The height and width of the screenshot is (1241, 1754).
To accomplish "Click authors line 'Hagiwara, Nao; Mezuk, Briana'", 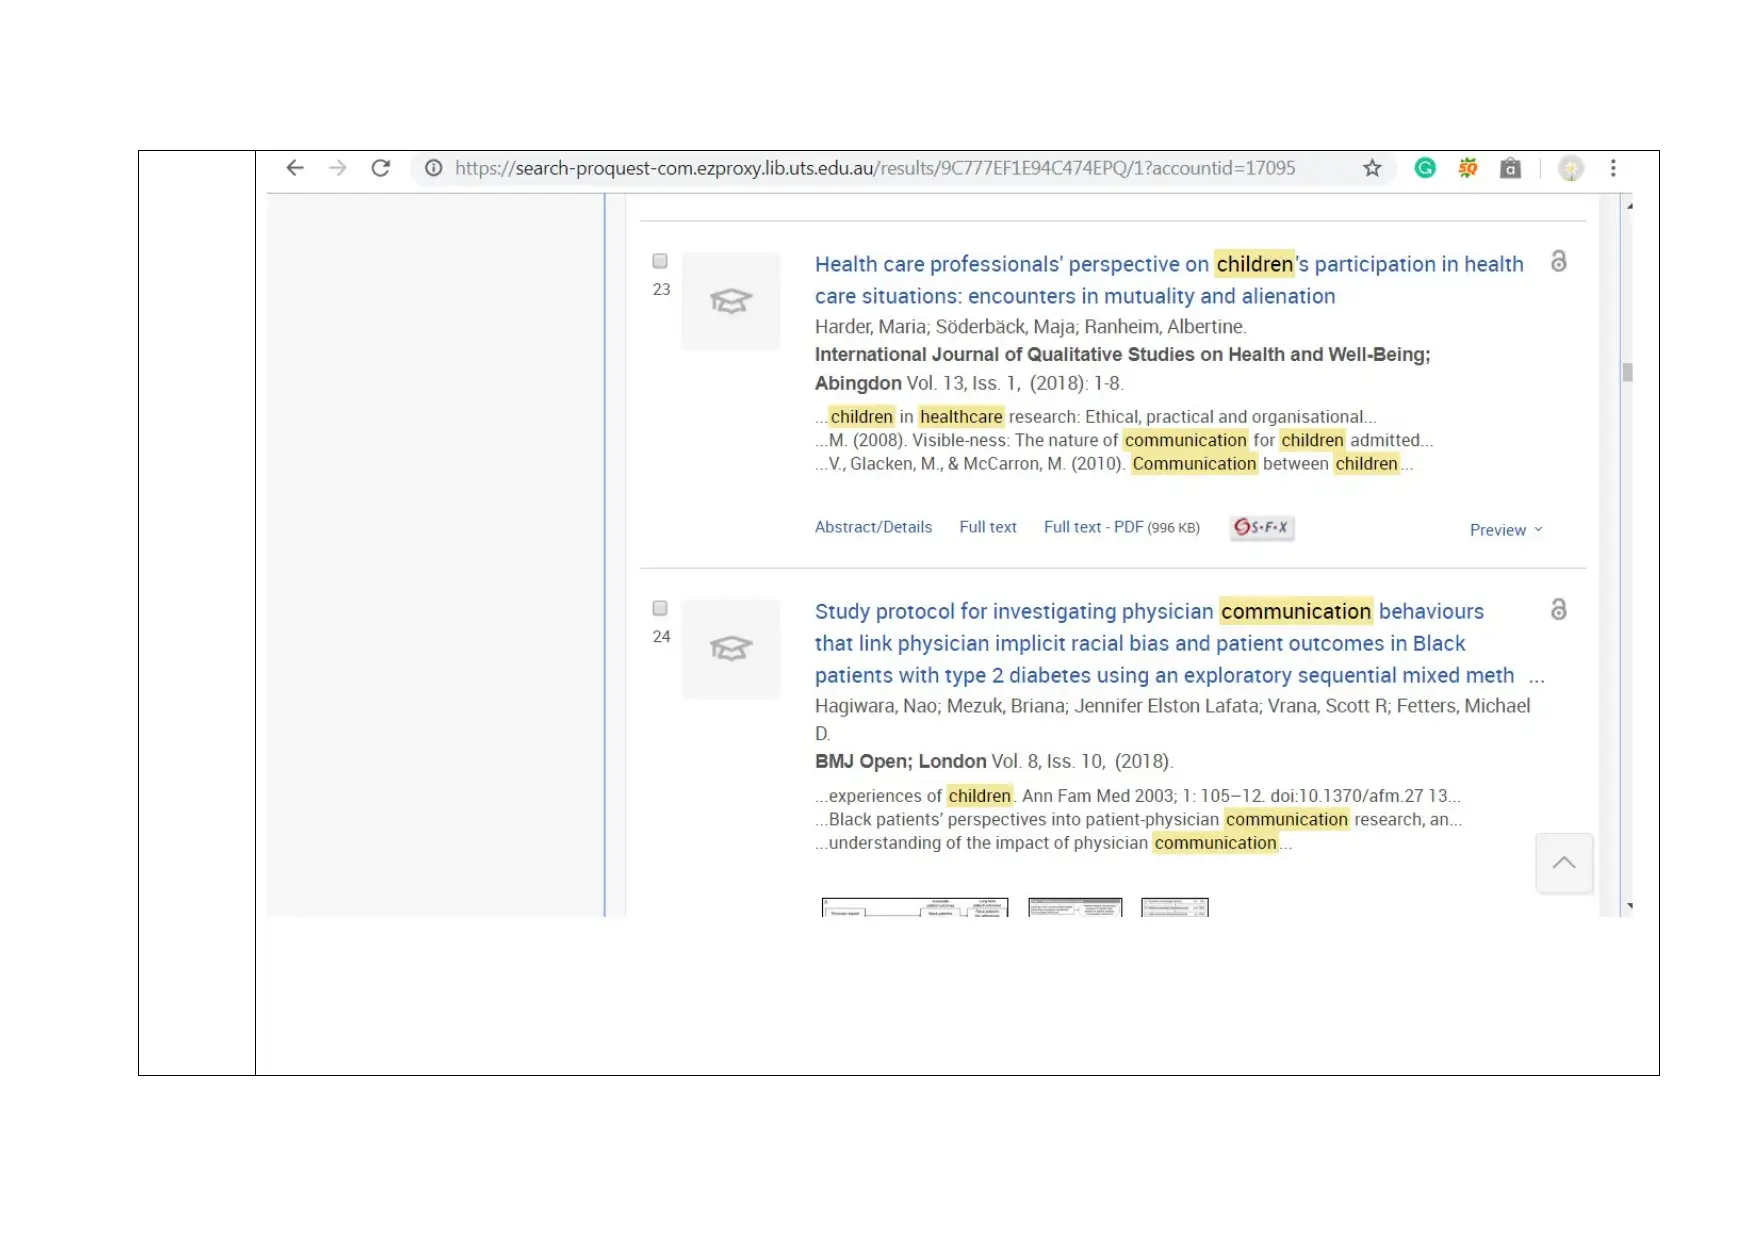I will (x=1172, y=719).
